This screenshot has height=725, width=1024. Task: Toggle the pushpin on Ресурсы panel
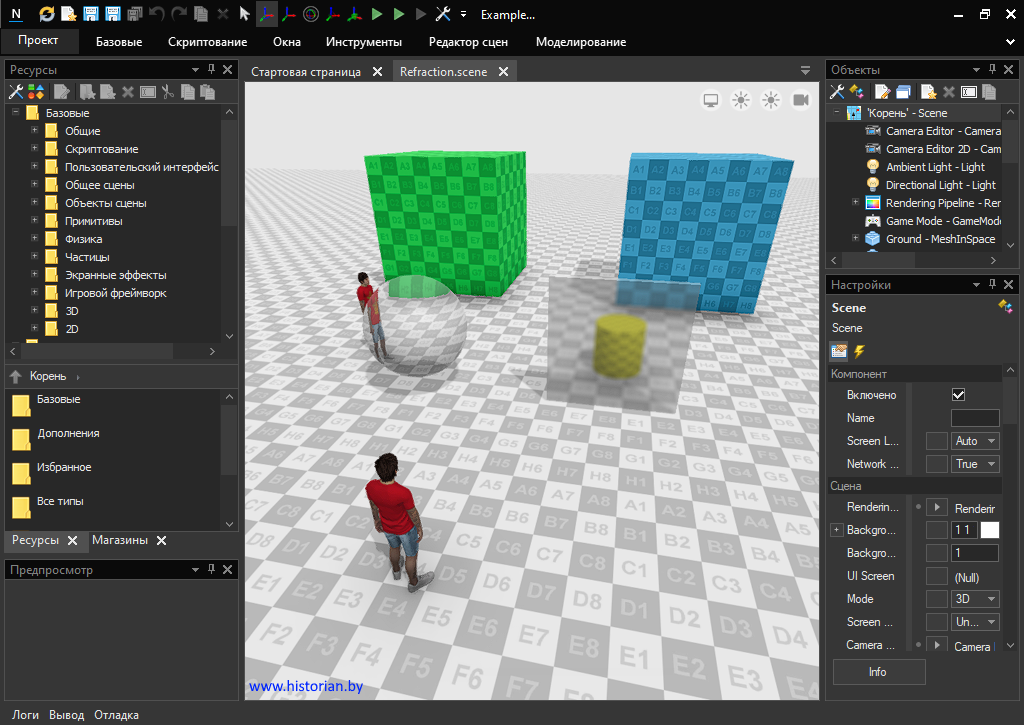click(x=211, y=70)
